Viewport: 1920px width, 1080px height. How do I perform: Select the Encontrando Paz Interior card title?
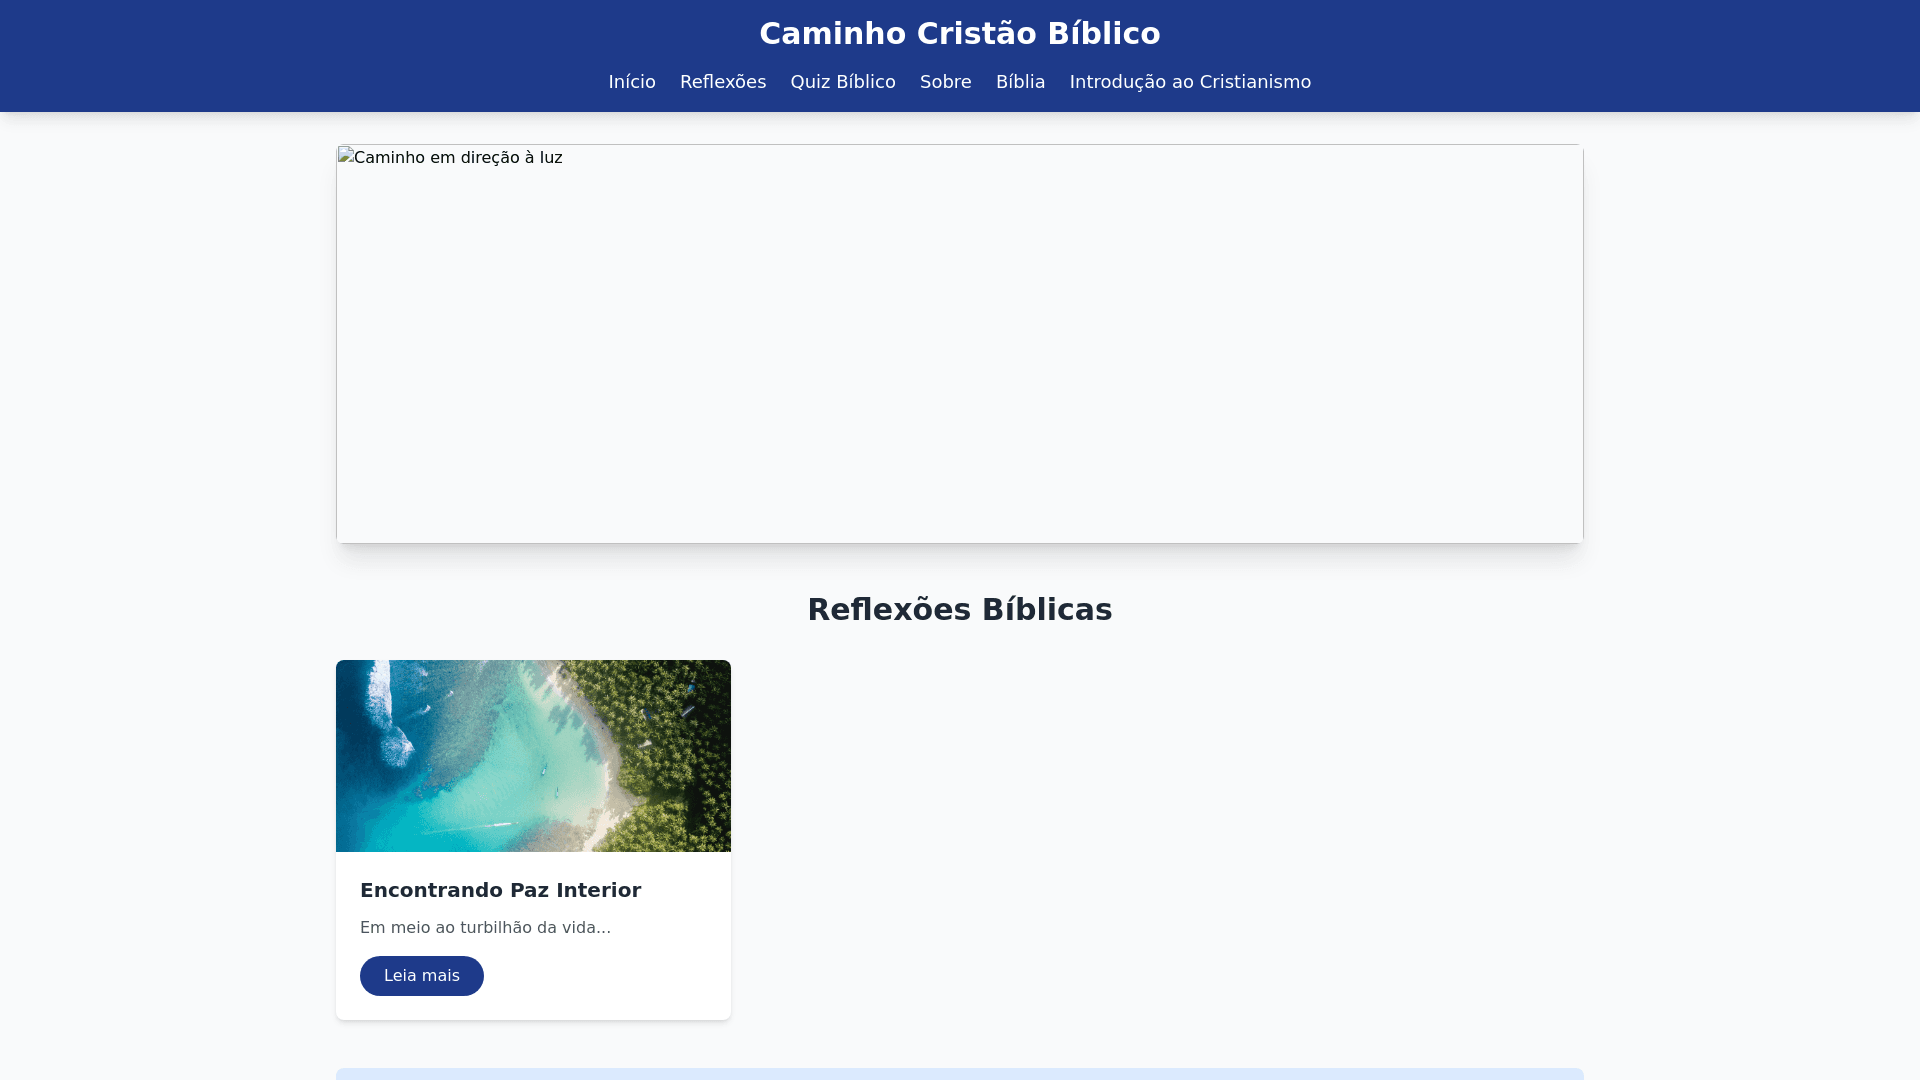click(500, 890)
